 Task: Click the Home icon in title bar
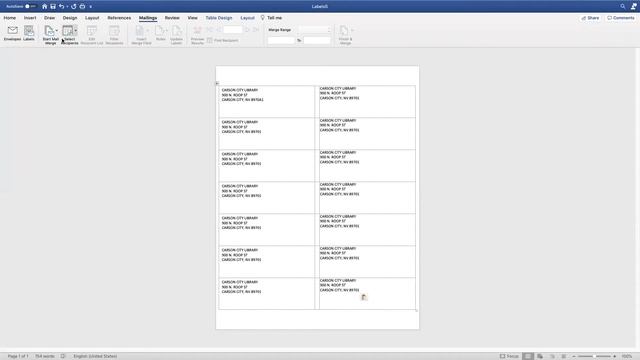(x=44, y=7)
